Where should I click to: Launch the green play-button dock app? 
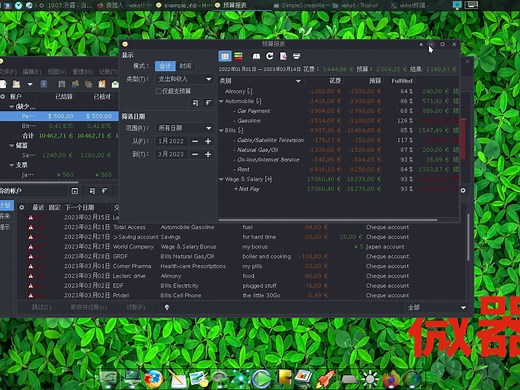tap(262, 379)
